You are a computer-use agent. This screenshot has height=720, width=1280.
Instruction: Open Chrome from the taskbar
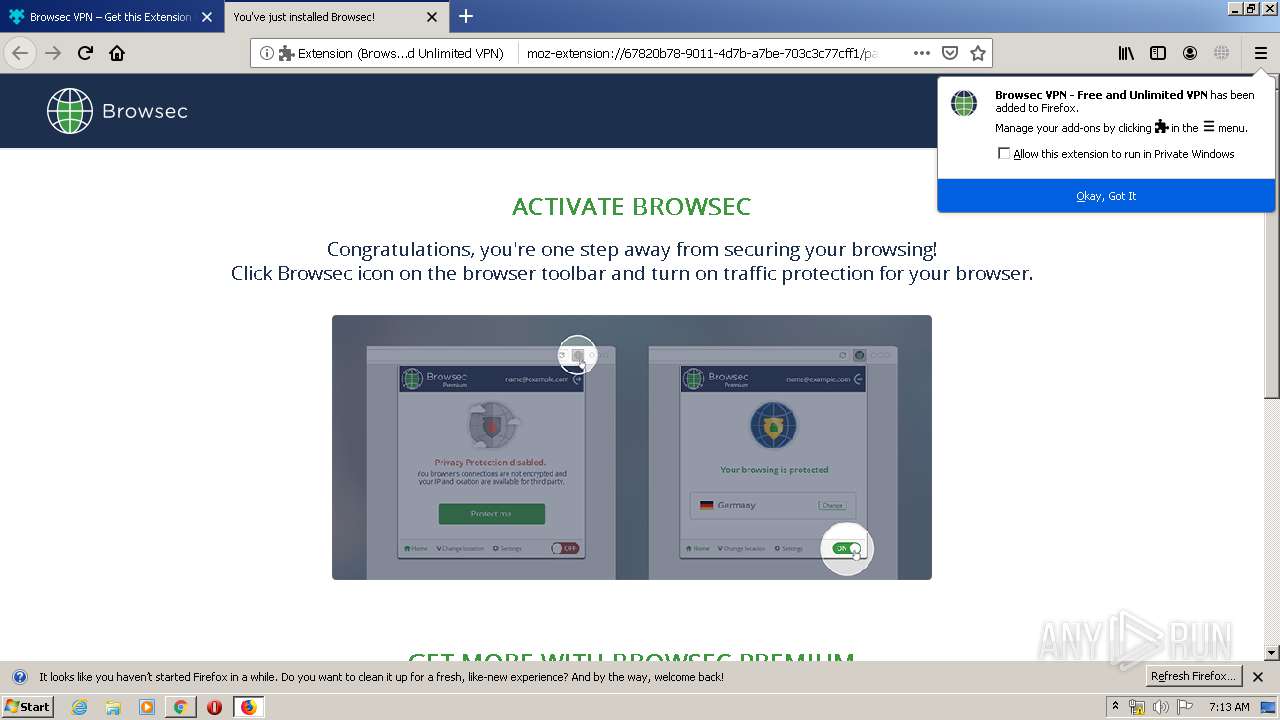point(181,707)
